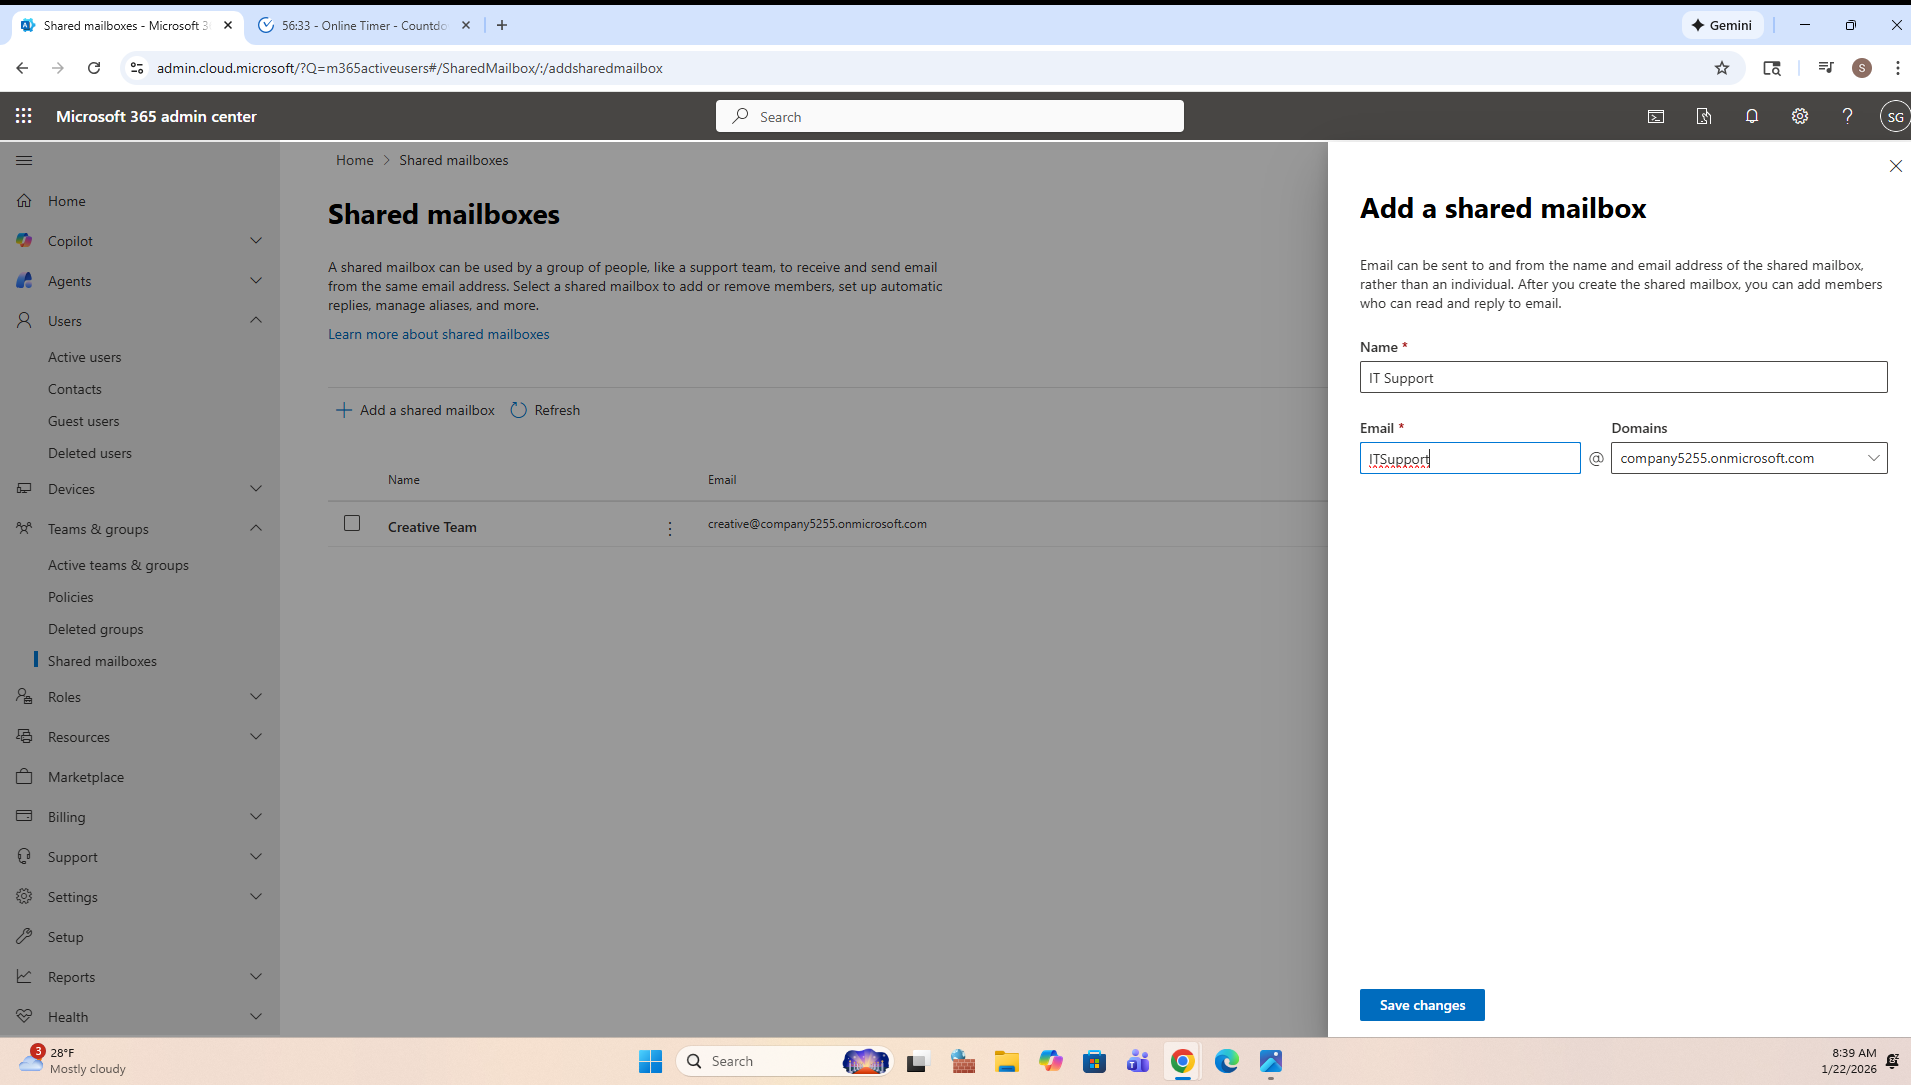The image size is (1911, 1085).
Task: Click the Windows taskbar Search box
Action: pos(784,1061)
